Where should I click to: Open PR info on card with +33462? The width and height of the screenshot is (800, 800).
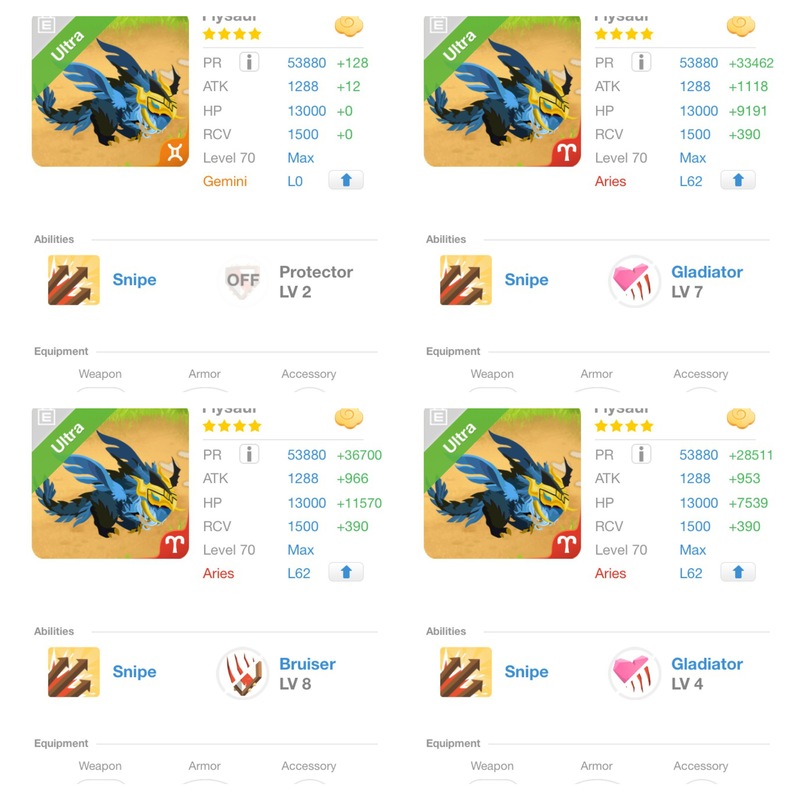(641, 62)
